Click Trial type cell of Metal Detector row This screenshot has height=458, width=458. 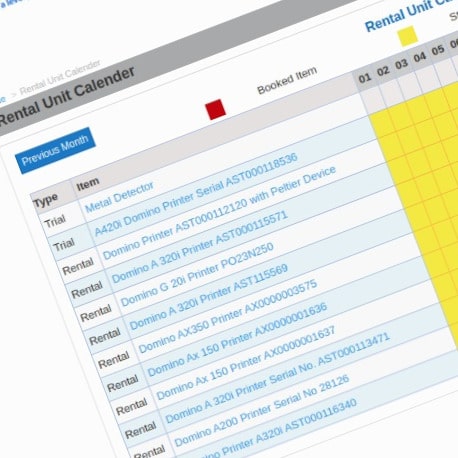pos(55,221)
